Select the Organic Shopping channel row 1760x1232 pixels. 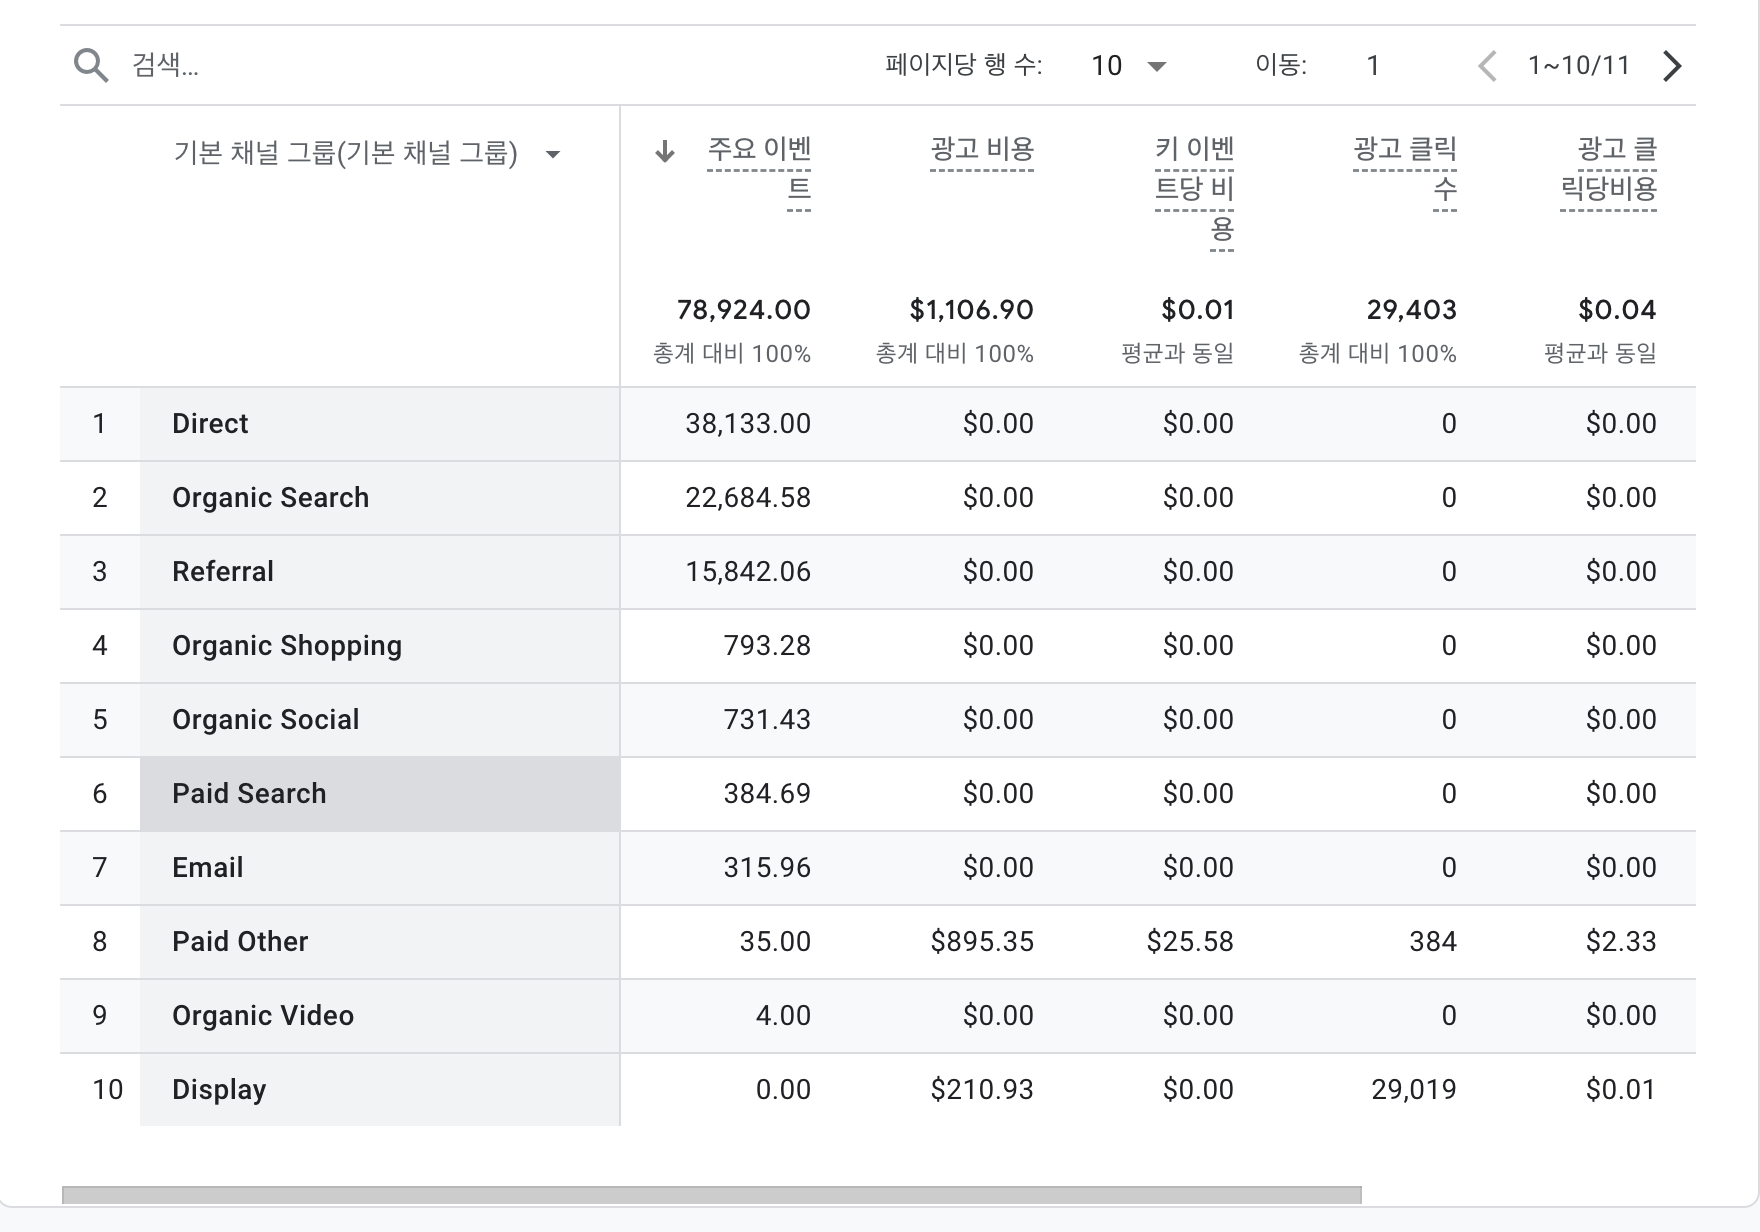878,646
